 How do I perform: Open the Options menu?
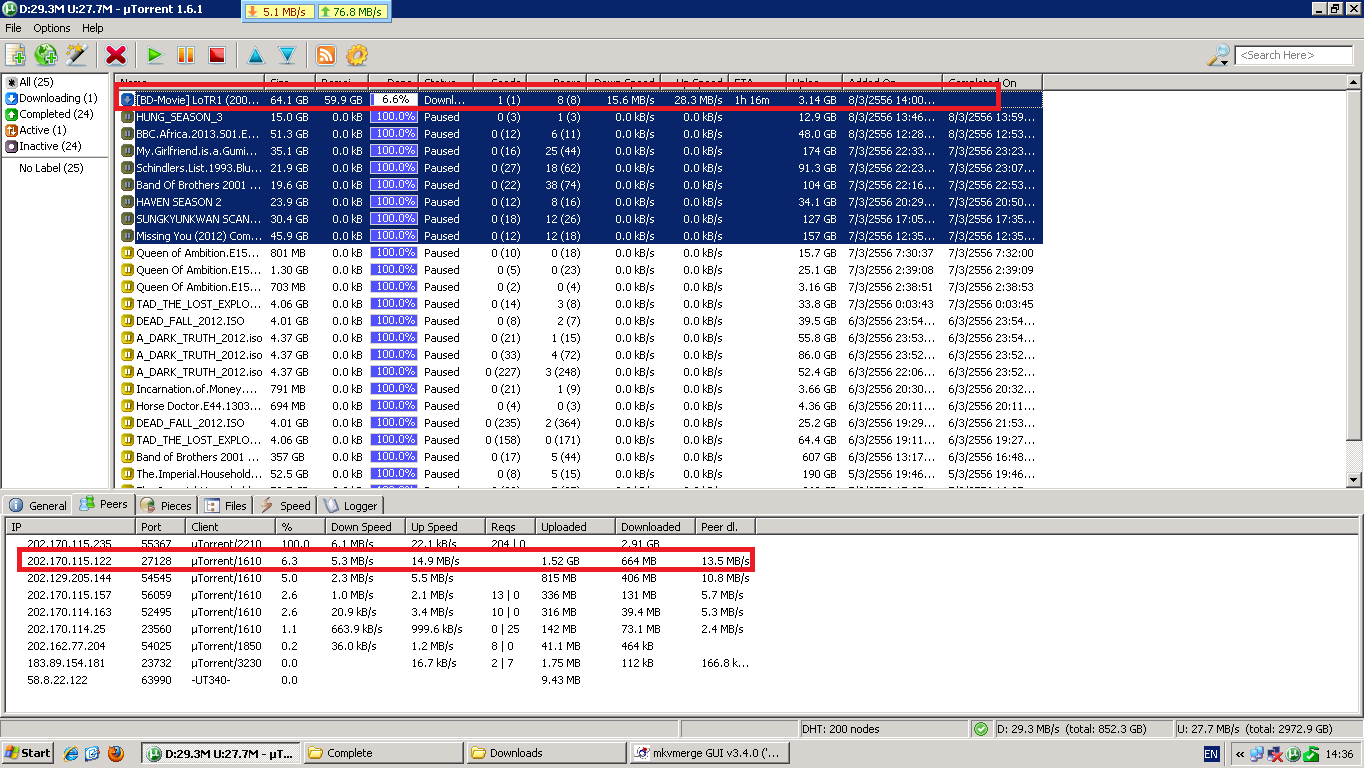[52, 28]
